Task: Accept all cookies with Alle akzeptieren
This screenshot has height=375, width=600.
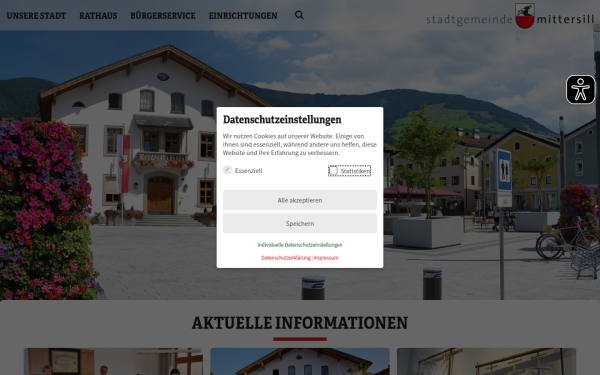Action: click(x=300, y=200)
